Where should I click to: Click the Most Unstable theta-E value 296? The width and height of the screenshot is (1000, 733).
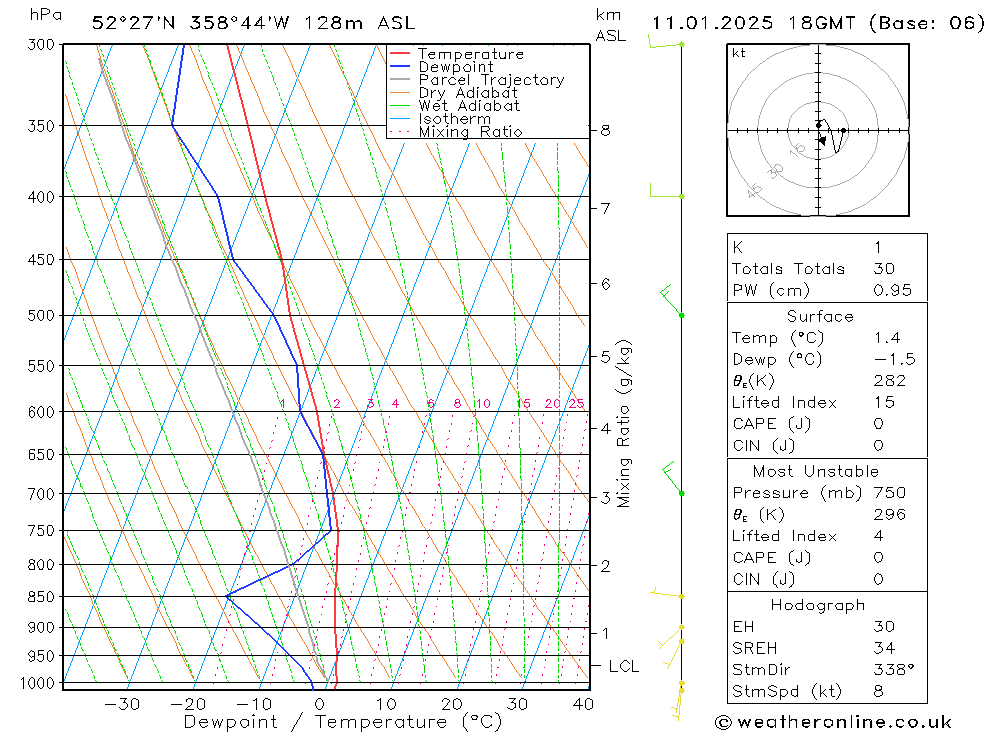click(890, 515)
